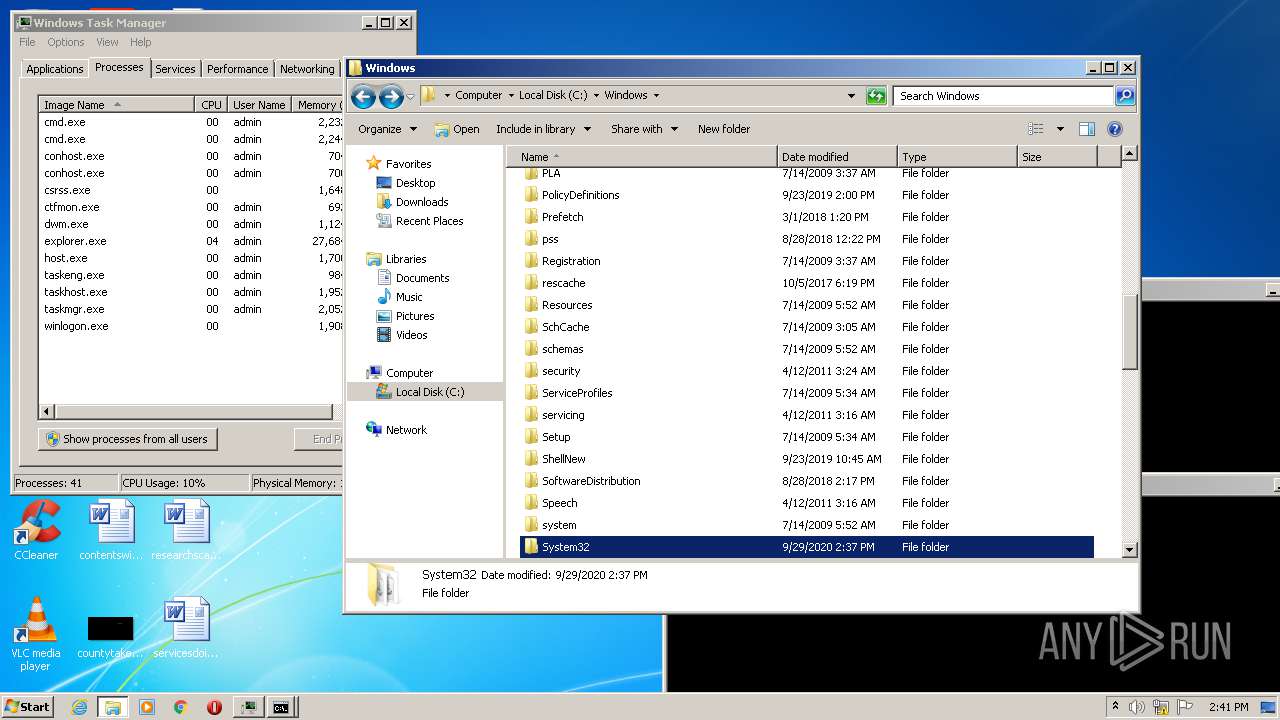Select Local Disk (C:) in navigation pane
The width and height of the screenshot is (1280, 720).
430,392
